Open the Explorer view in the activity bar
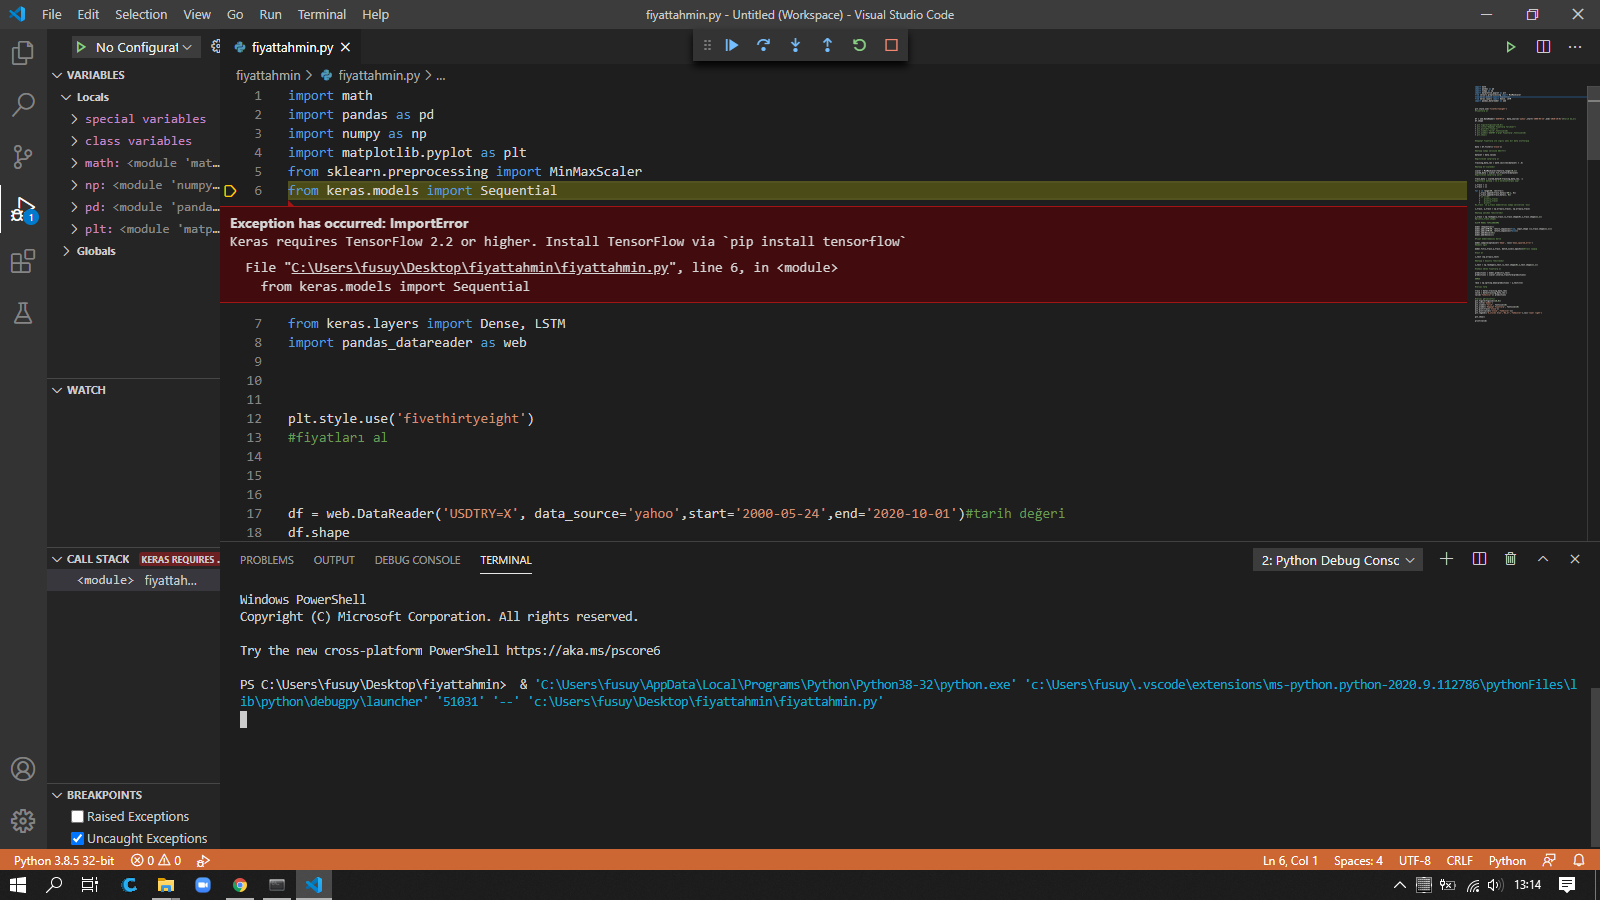The width and height of the screenshot is (1600, 900). [23, 53]
